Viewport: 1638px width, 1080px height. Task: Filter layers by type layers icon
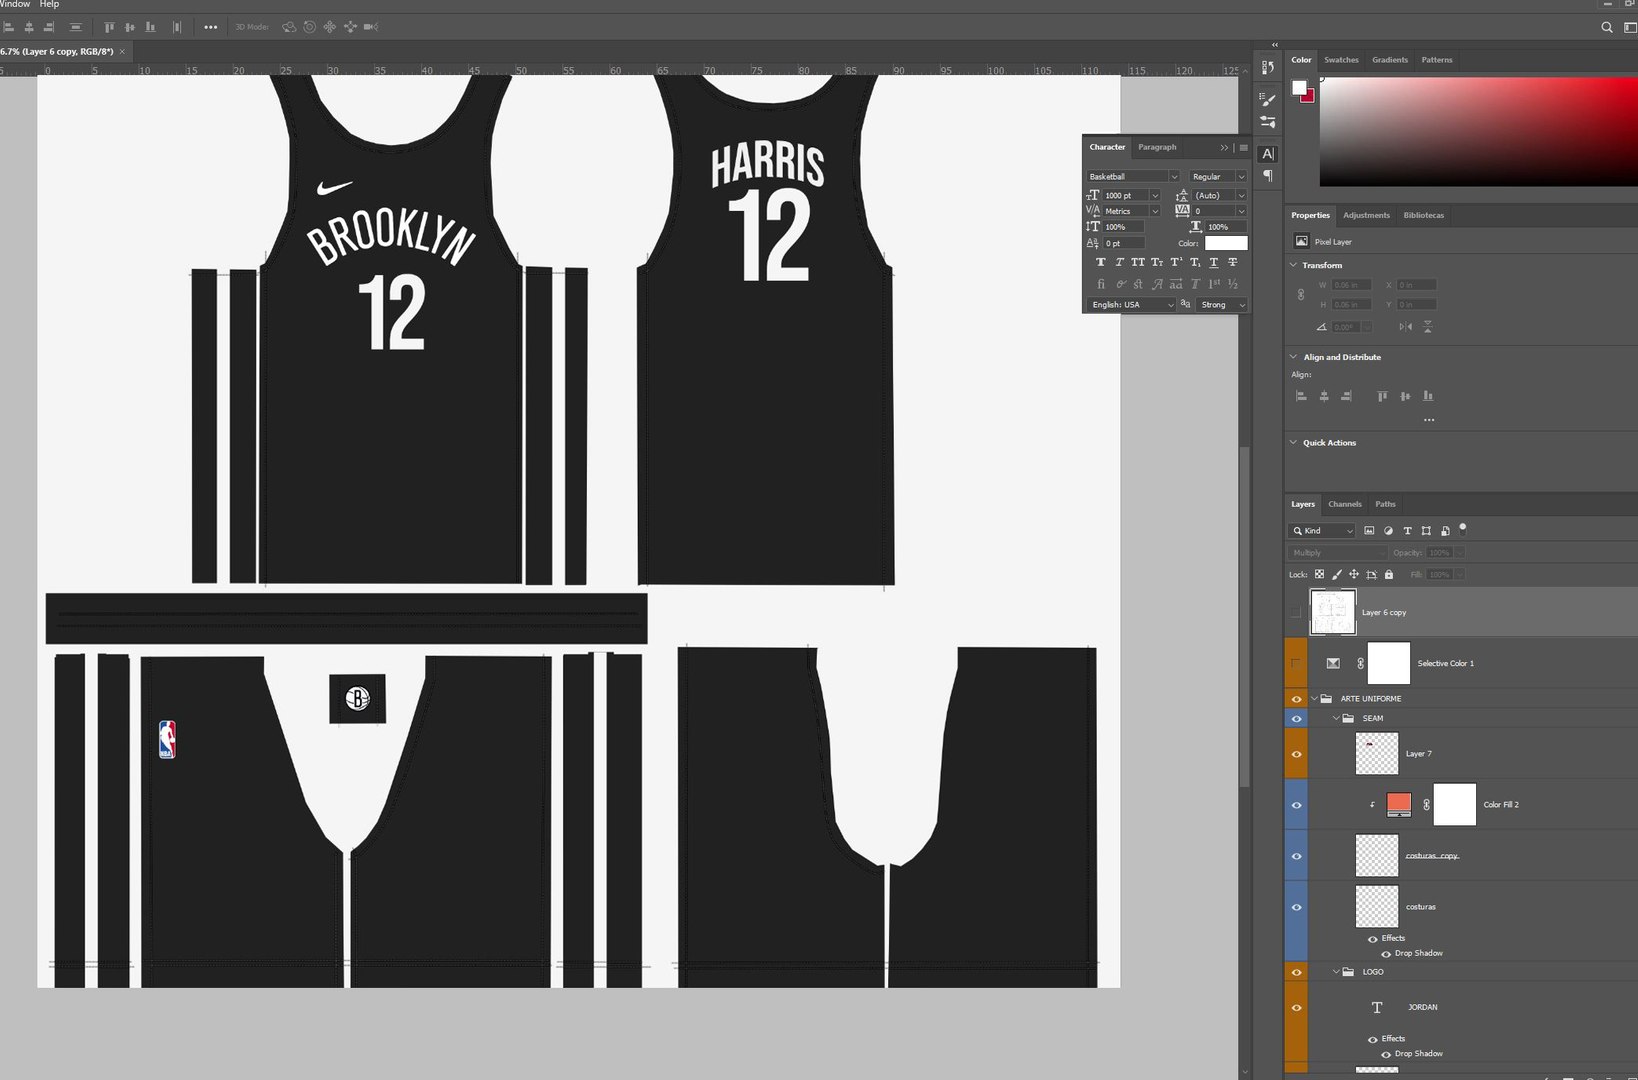1407,531
